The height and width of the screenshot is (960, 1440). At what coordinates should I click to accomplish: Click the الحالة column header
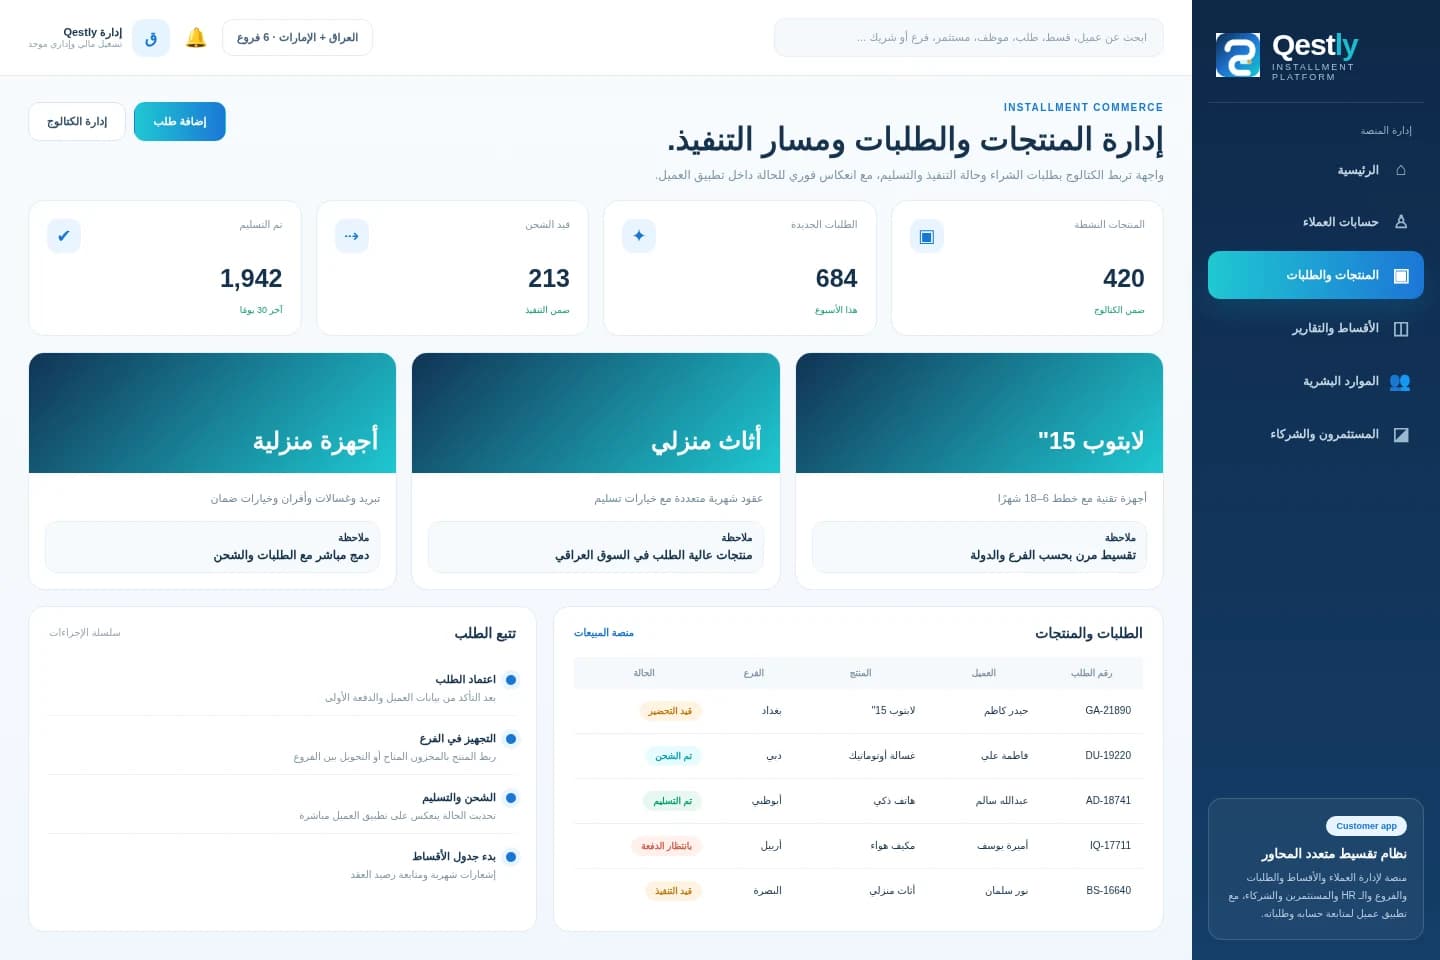tap(644, 673)
